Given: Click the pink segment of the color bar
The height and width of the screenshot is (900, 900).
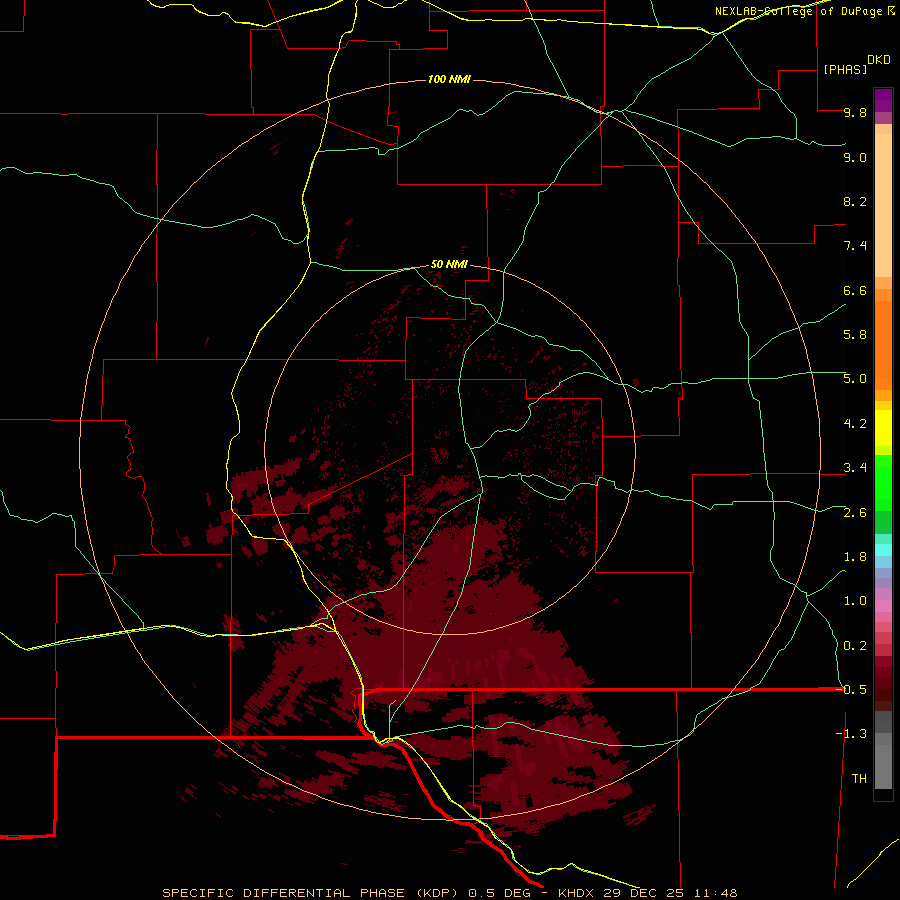Looking at the screenshot, I should coord(883,606).
